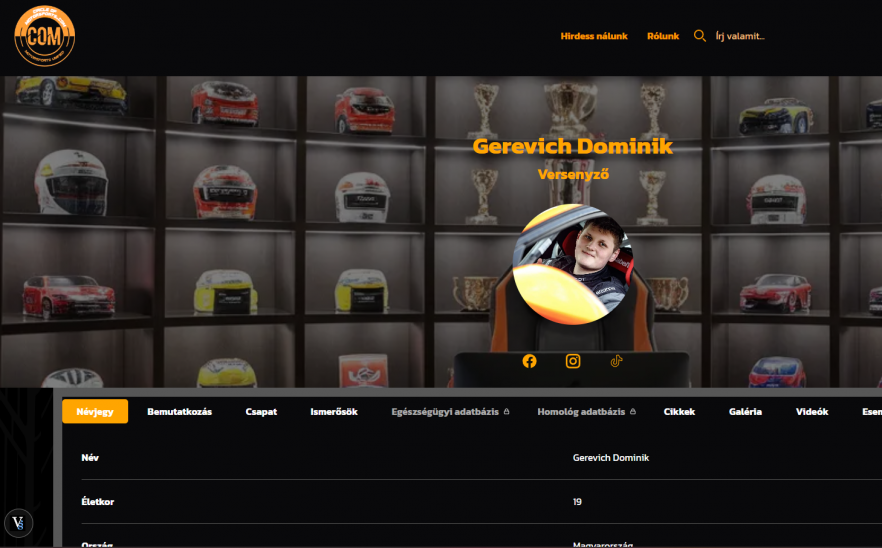The height and width of the screenshot is (548, 882).
Task: Open Gerevich Dominik's Facebook page icon
Action: pos(529,361)
